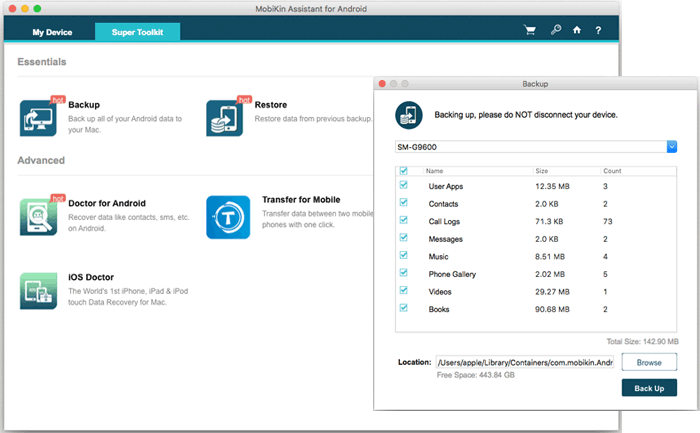This screenshot has width=700, height=433.
Task: Select the User Apps row label
Action: 446,187
